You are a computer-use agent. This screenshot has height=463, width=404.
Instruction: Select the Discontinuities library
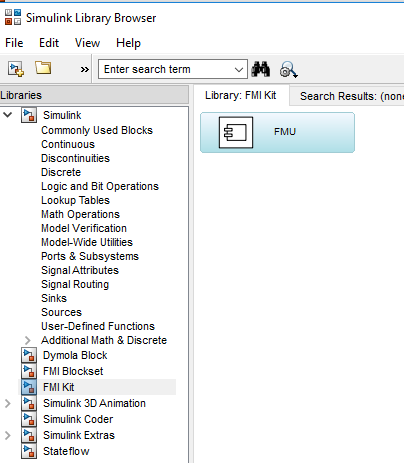click(x=75, y=158)
